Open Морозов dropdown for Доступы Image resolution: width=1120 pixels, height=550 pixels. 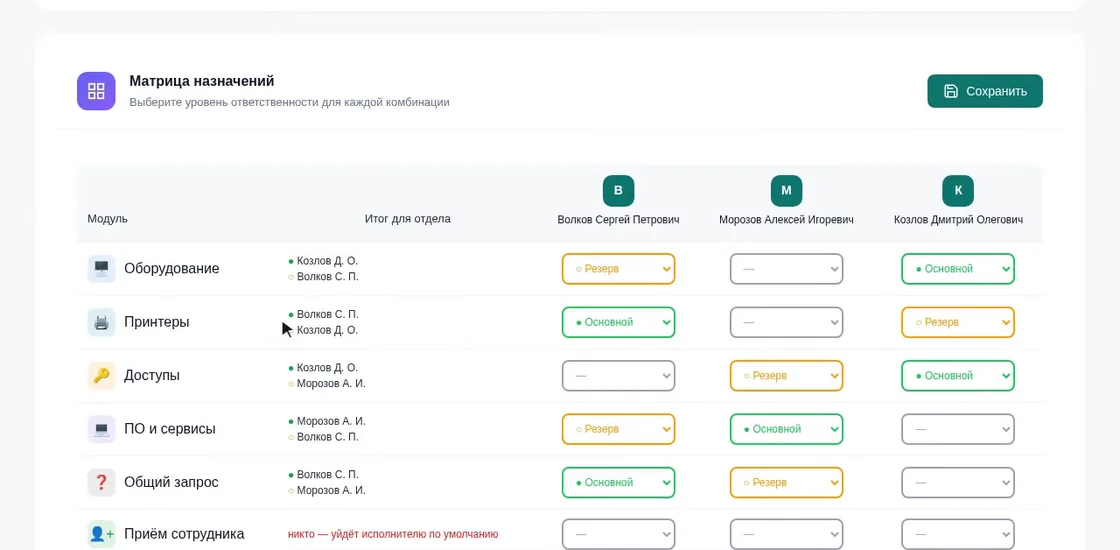point(786,376)
